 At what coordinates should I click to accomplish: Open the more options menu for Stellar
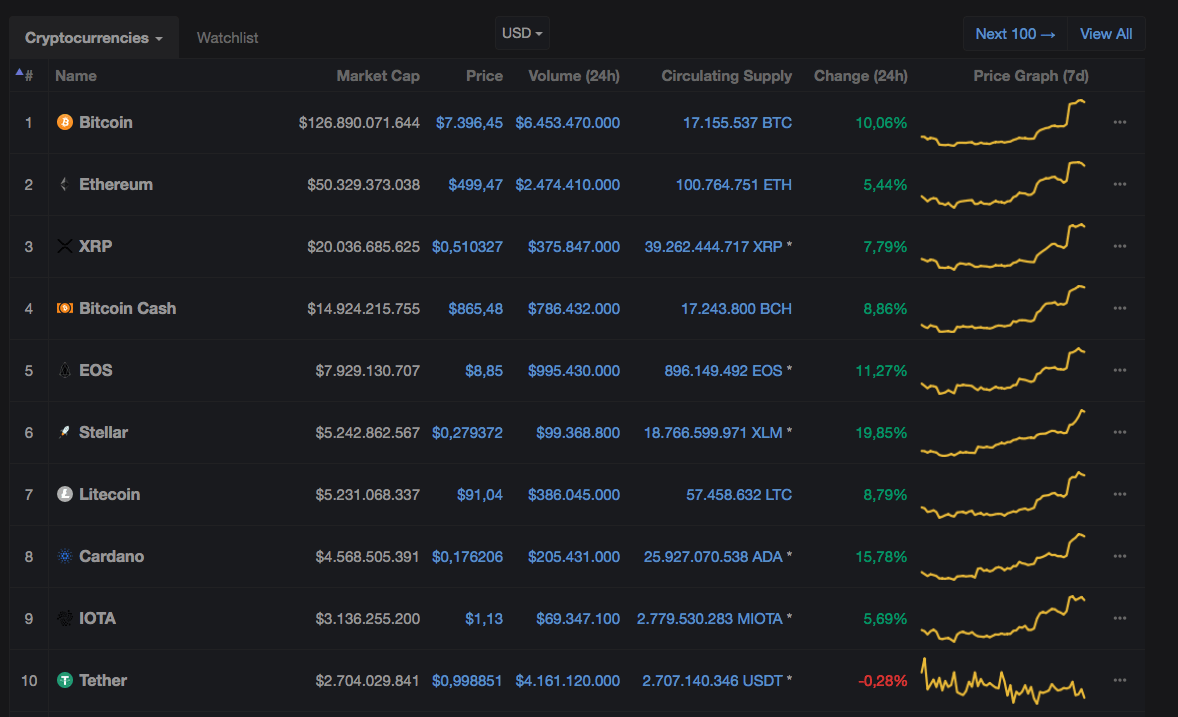click(1119, 432)
